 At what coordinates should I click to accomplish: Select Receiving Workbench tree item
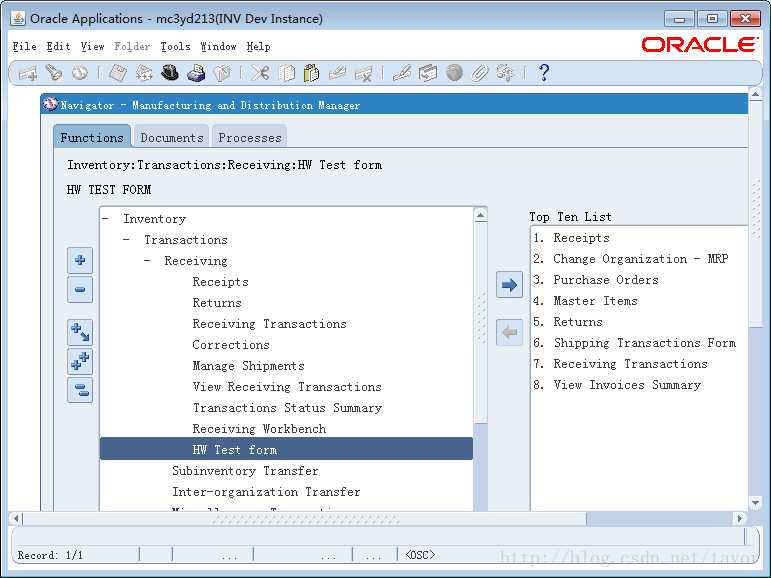(259, 429)
